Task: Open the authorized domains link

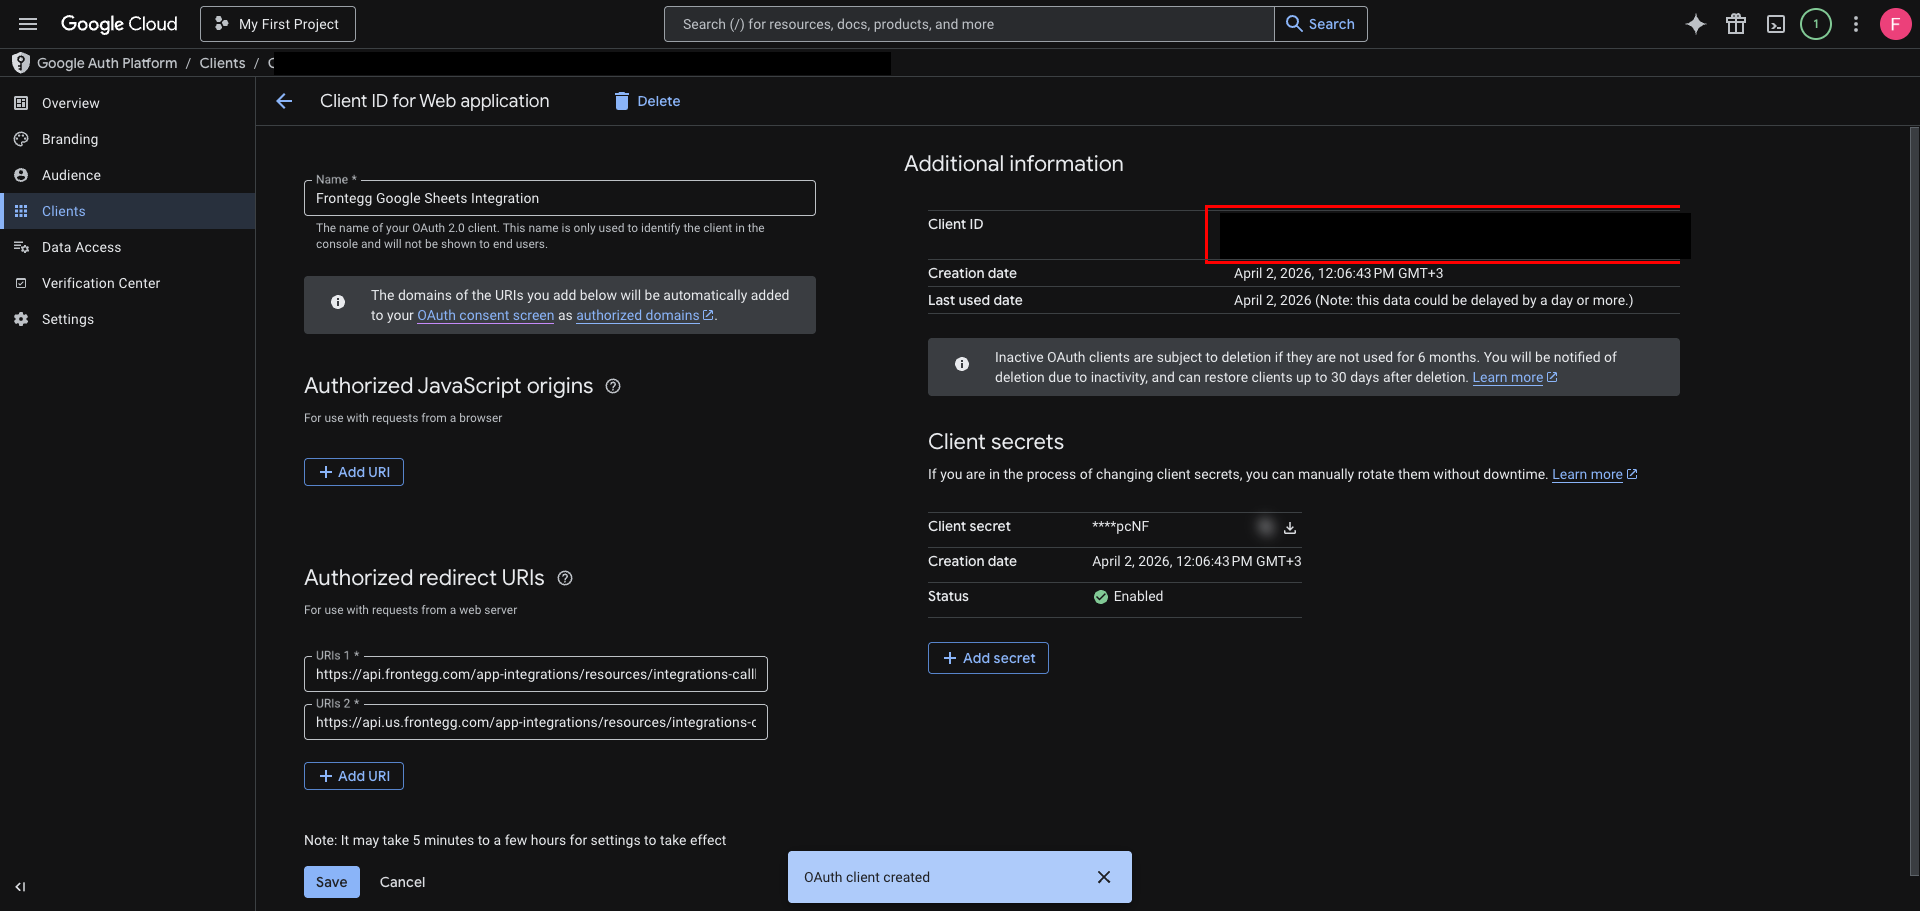Action: click(645, 315)
